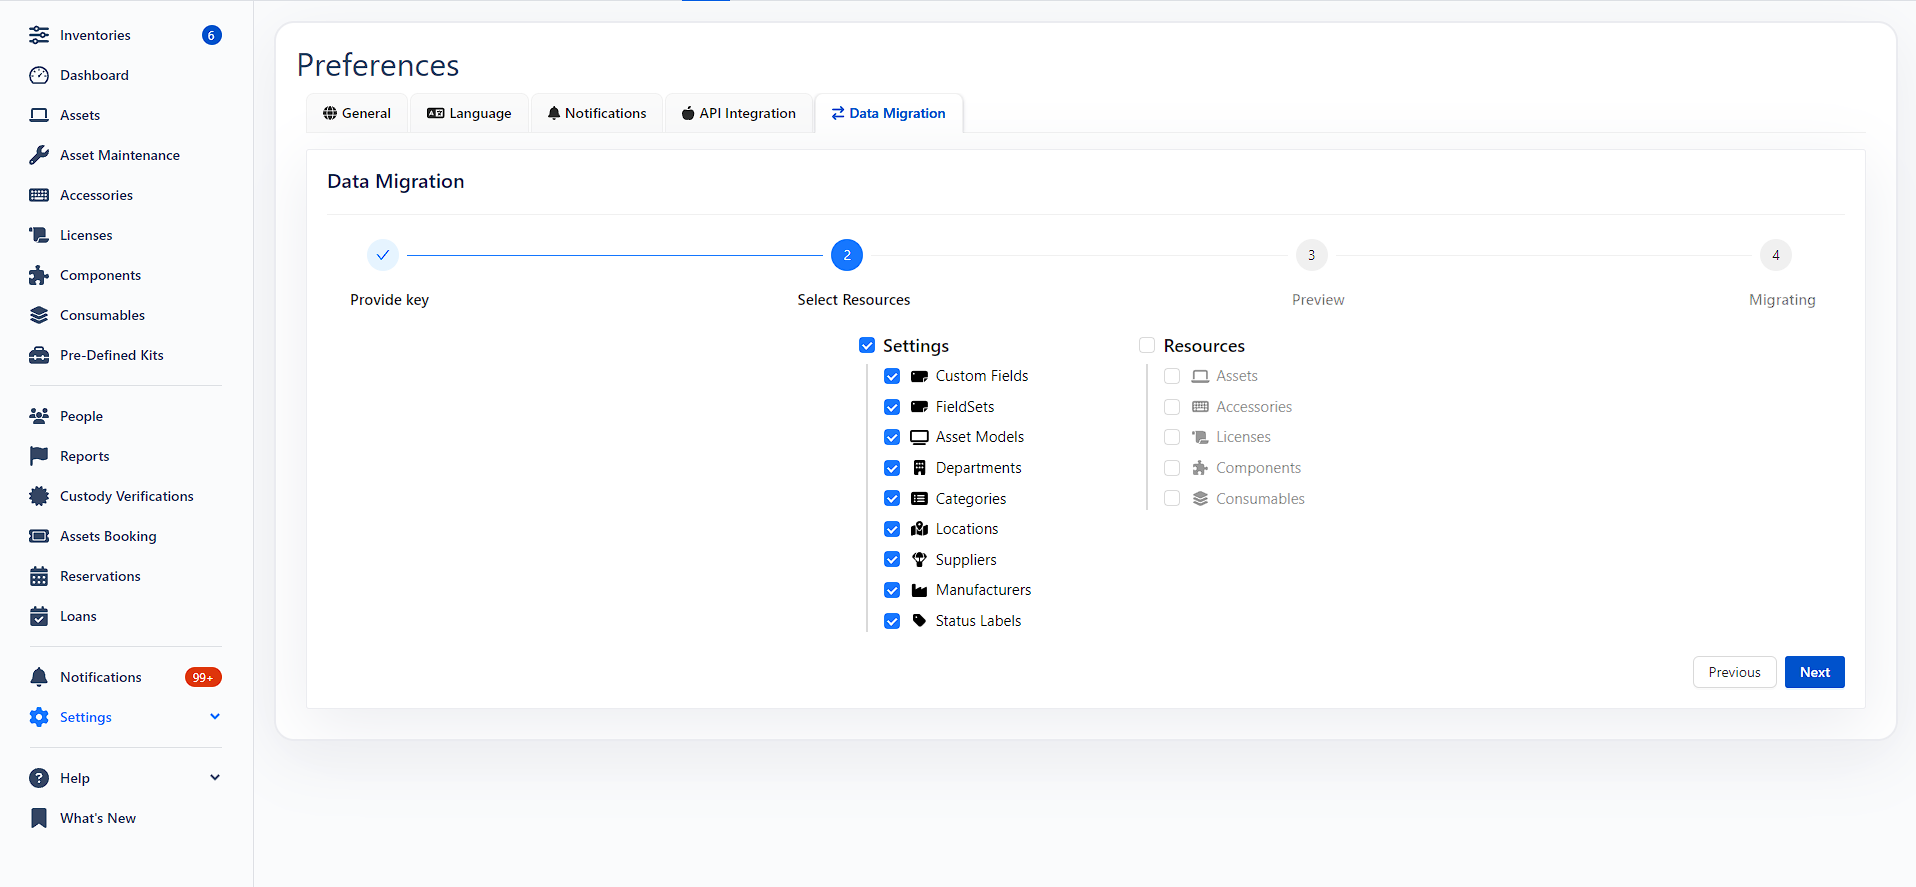
Task: Click the Custody Verifications badge icon
Action: (x=39, y=496)
